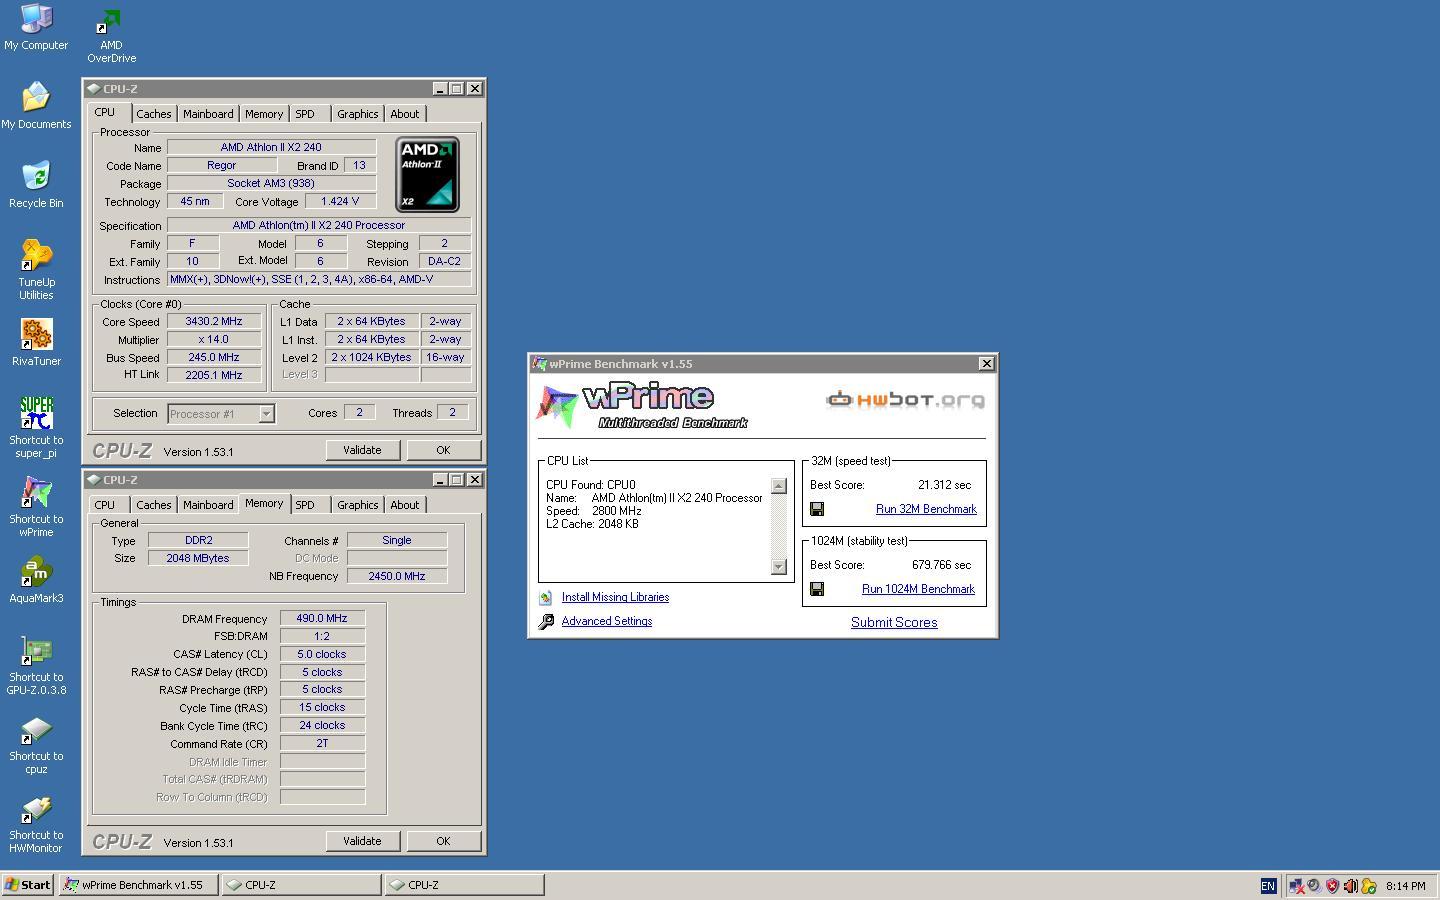Screen dimensions: 1440x900
Task: Select the Shortcut to HWMonitor icon
Action: pos(36,808)
